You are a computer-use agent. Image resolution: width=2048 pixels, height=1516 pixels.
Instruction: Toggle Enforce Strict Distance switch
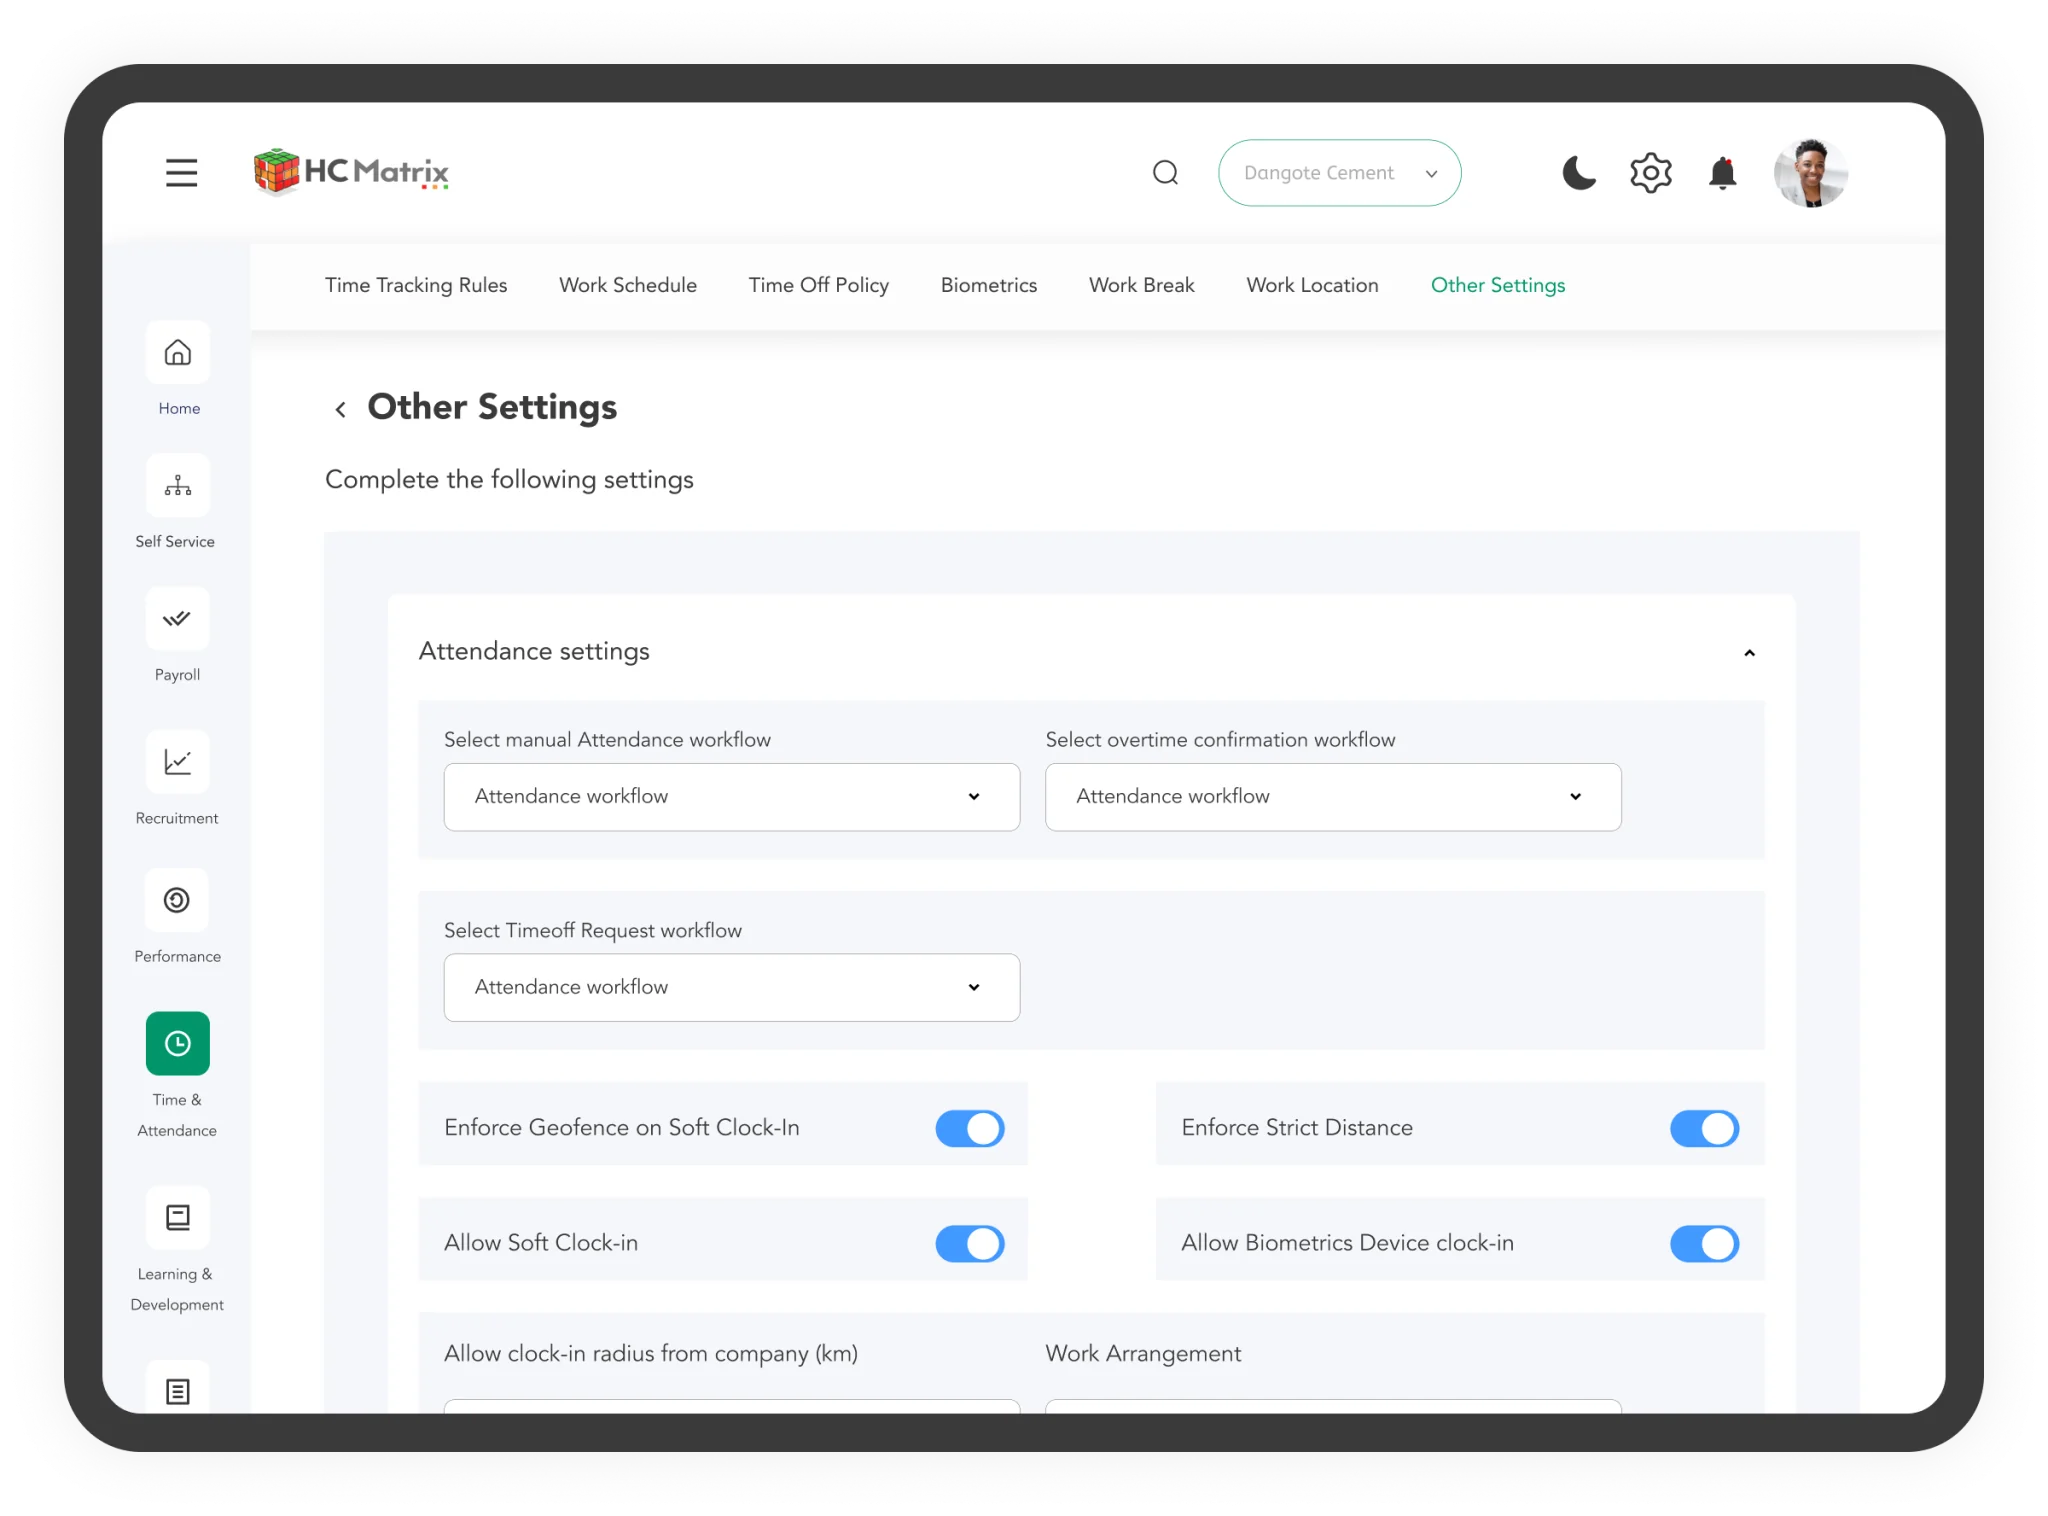click(x=1704, y=1128)
